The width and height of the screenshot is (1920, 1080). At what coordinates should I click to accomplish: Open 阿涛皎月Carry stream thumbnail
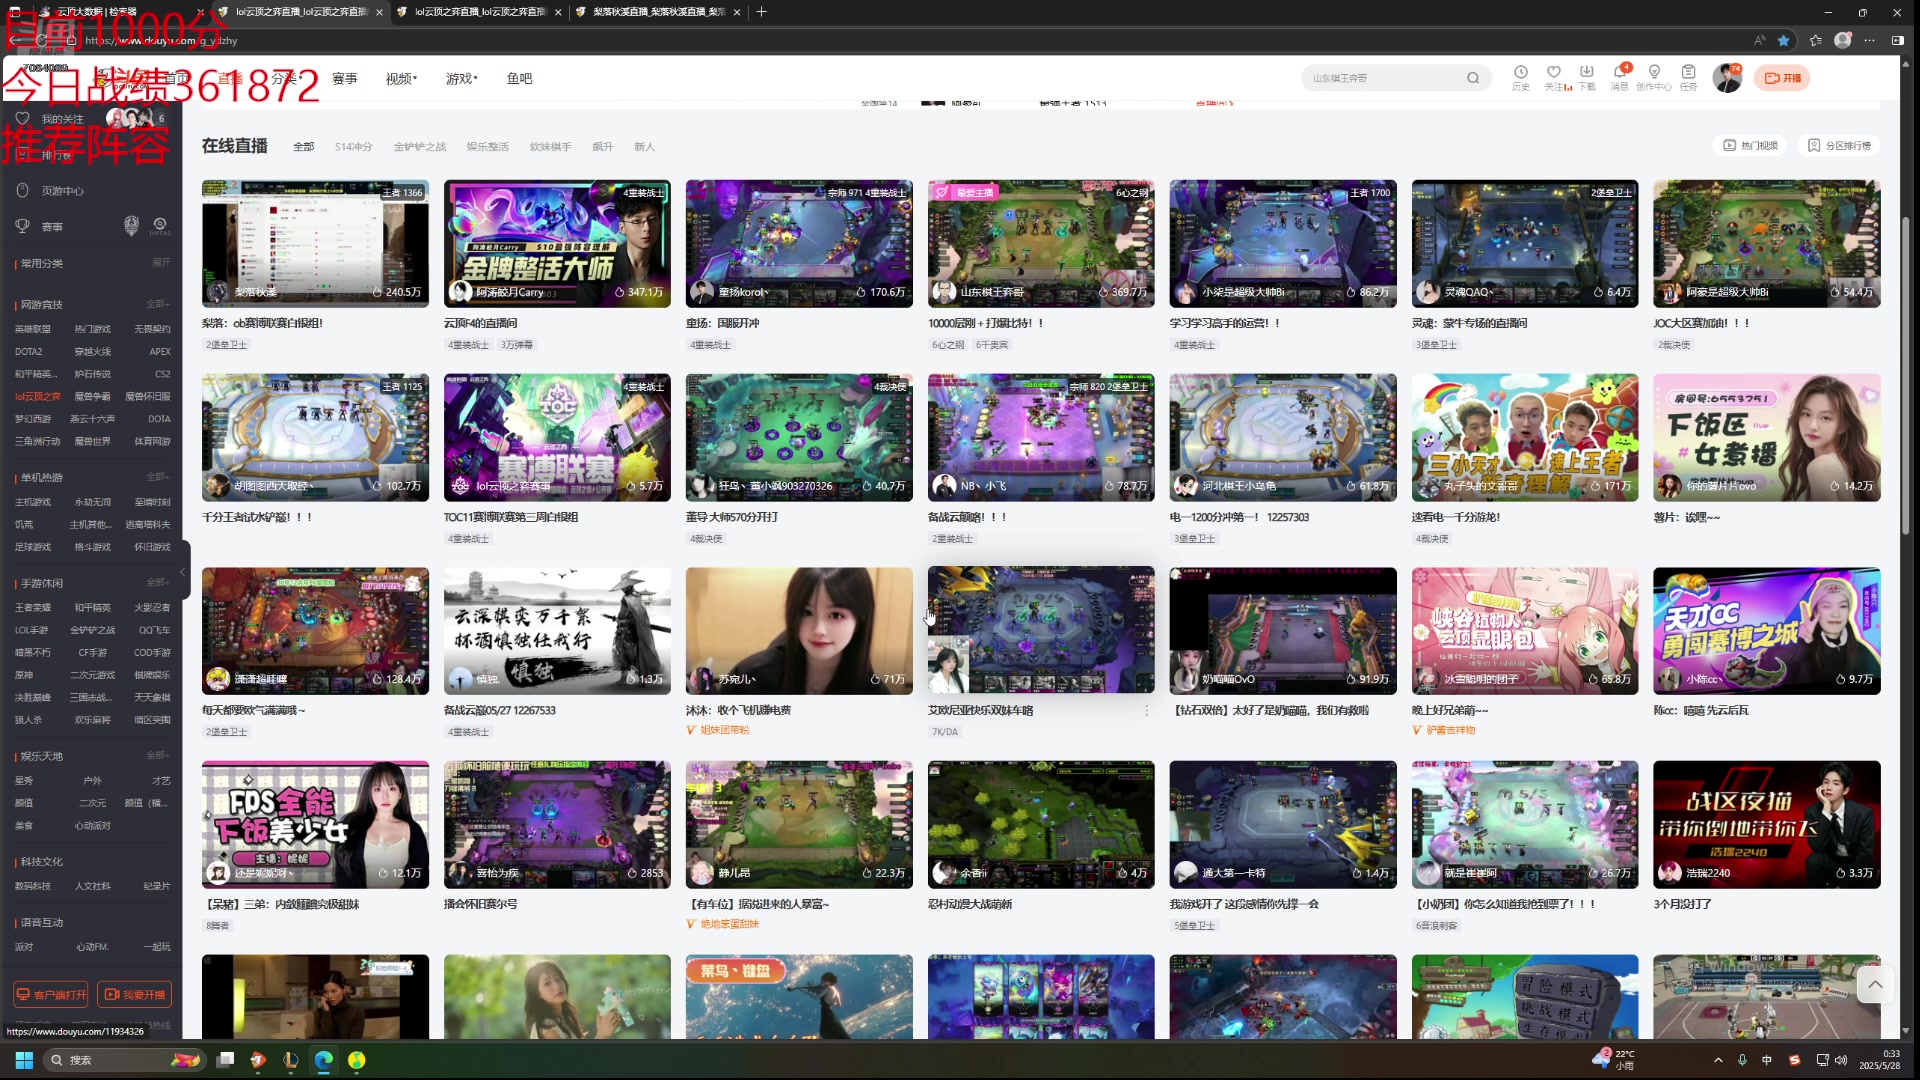click(x=557, y=243)
